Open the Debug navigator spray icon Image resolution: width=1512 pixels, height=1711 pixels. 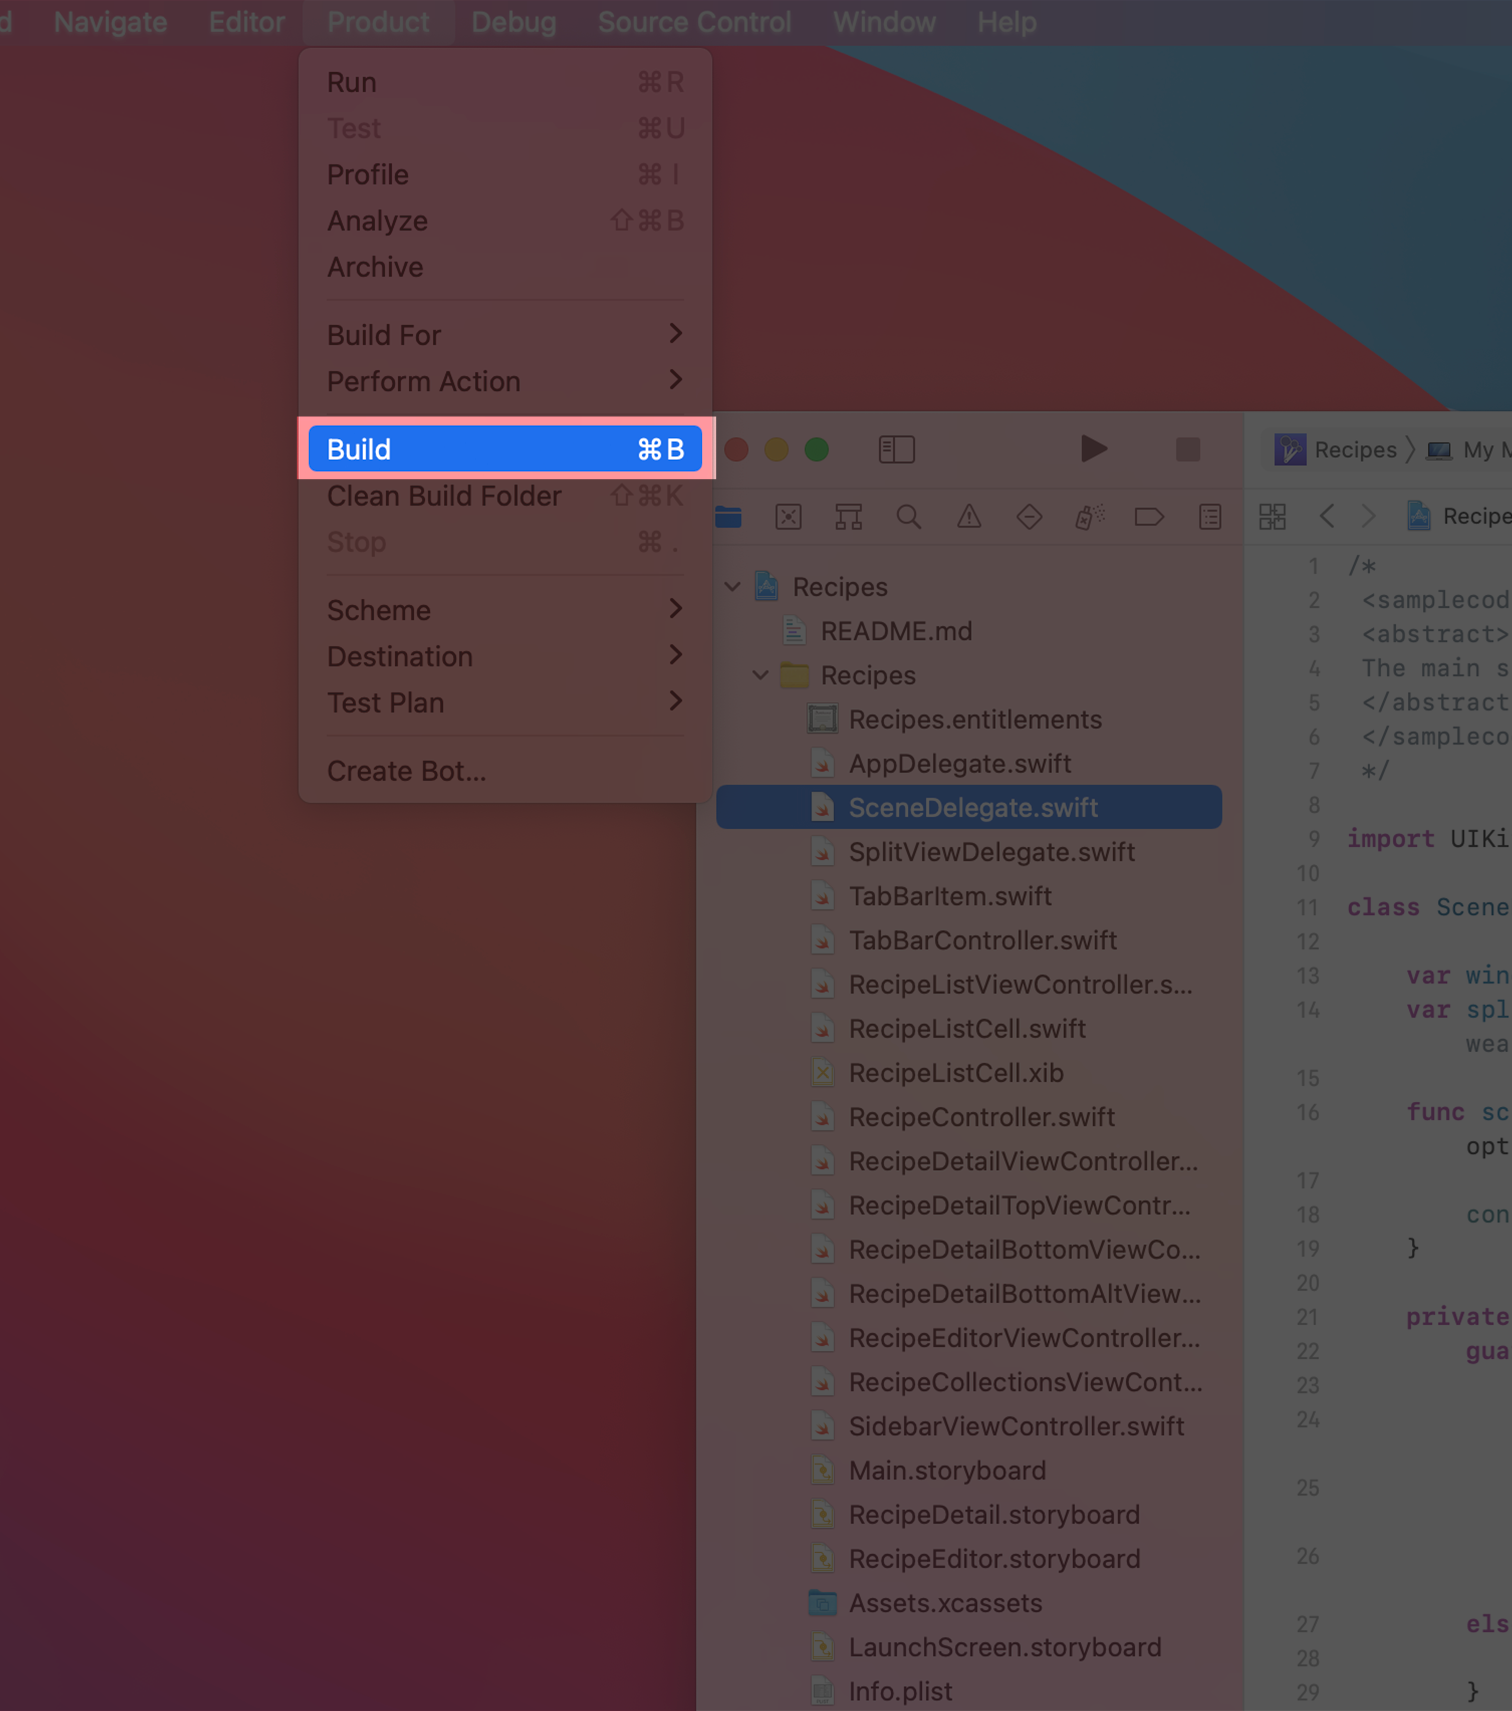point(1089,517)
